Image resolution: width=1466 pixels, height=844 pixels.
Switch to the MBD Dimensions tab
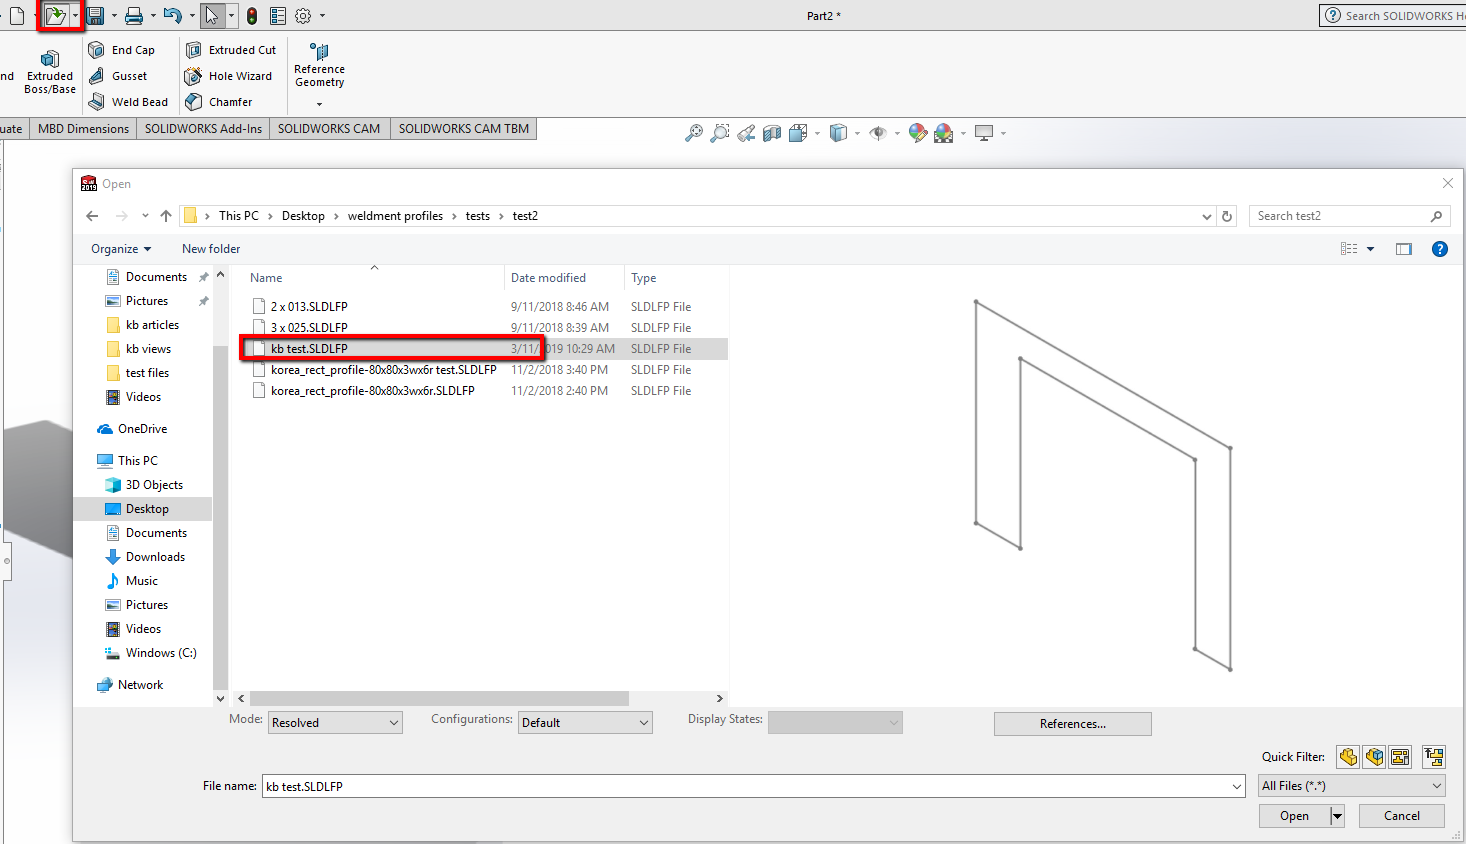83,129
